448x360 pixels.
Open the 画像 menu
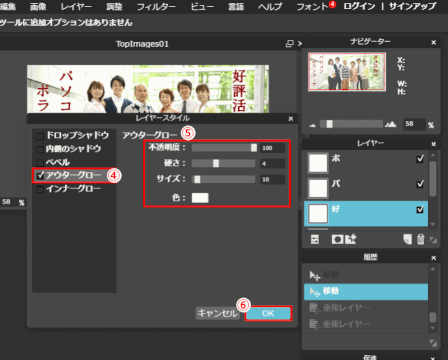click(x=38, y=6)
